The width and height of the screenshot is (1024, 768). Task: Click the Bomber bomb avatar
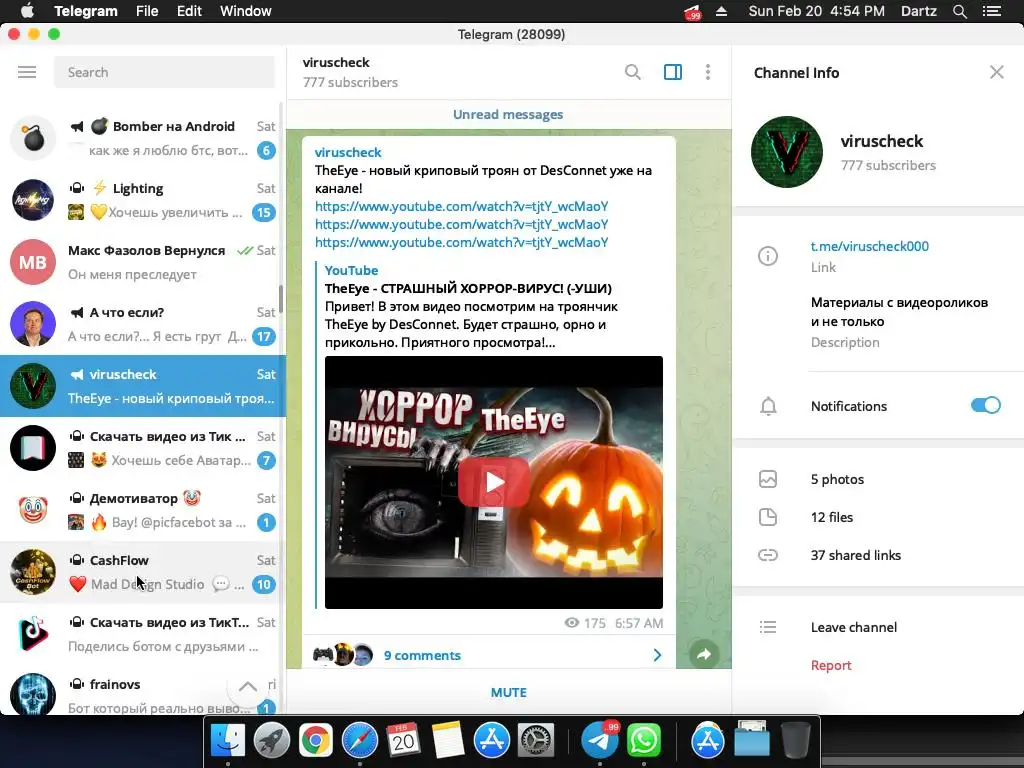pos(33,138)
